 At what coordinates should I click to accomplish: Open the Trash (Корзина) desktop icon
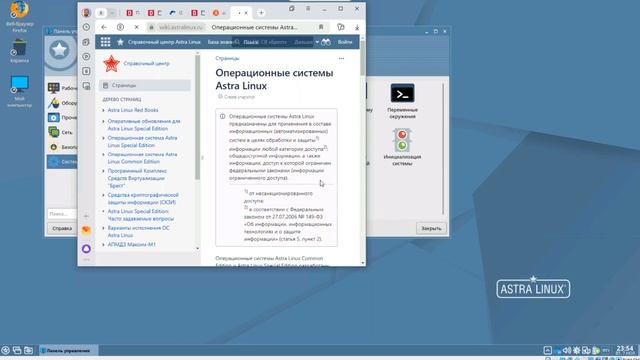(x=19, y=51)
